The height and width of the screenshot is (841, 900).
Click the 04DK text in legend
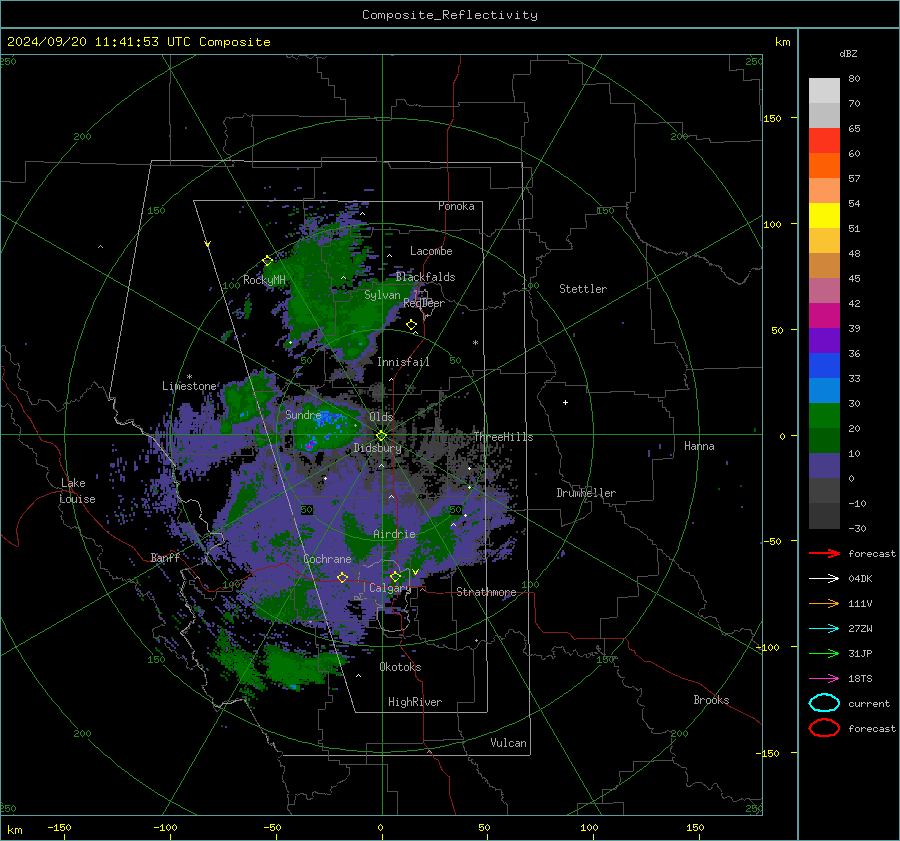[x=860, y=578]
